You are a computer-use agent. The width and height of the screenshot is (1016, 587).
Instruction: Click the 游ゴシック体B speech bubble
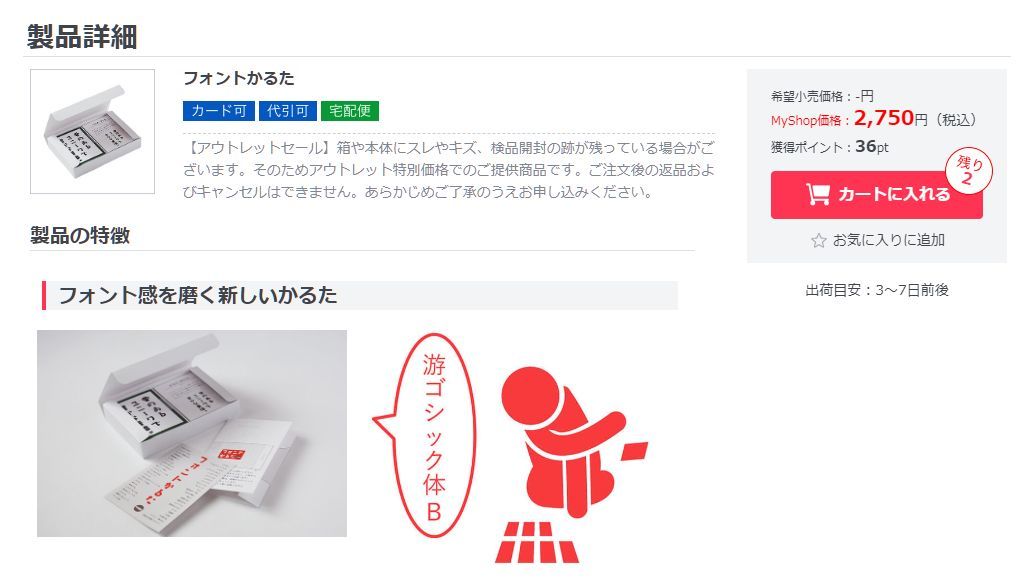425,435
